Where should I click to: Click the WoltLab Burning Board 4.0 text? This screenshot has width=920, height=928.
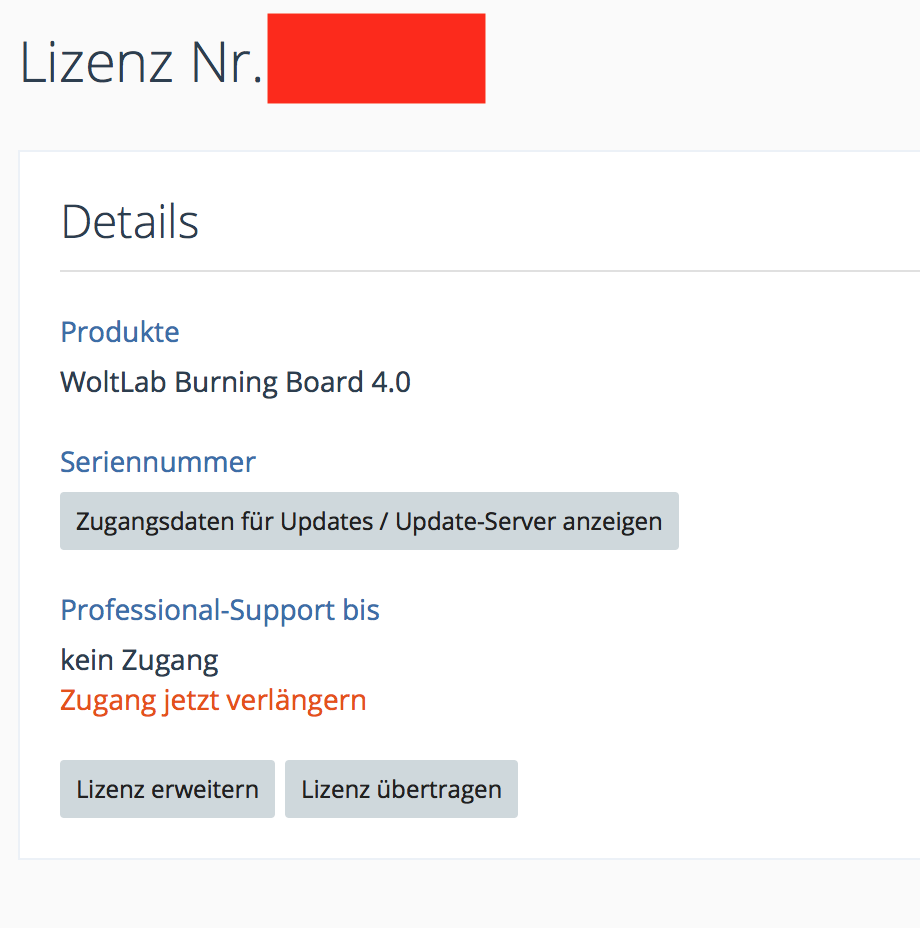point(235,382)
